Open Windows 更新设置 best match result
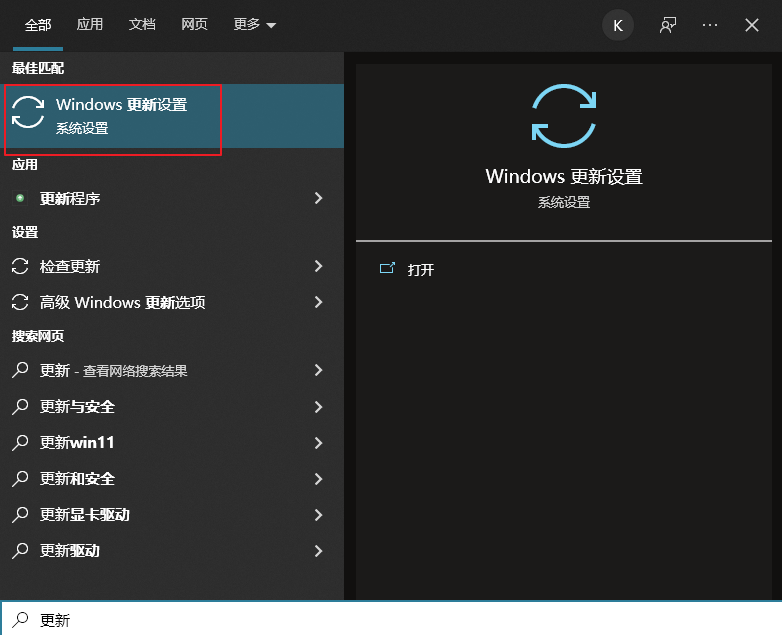782x635 pixels. click(x=172, y=116)
